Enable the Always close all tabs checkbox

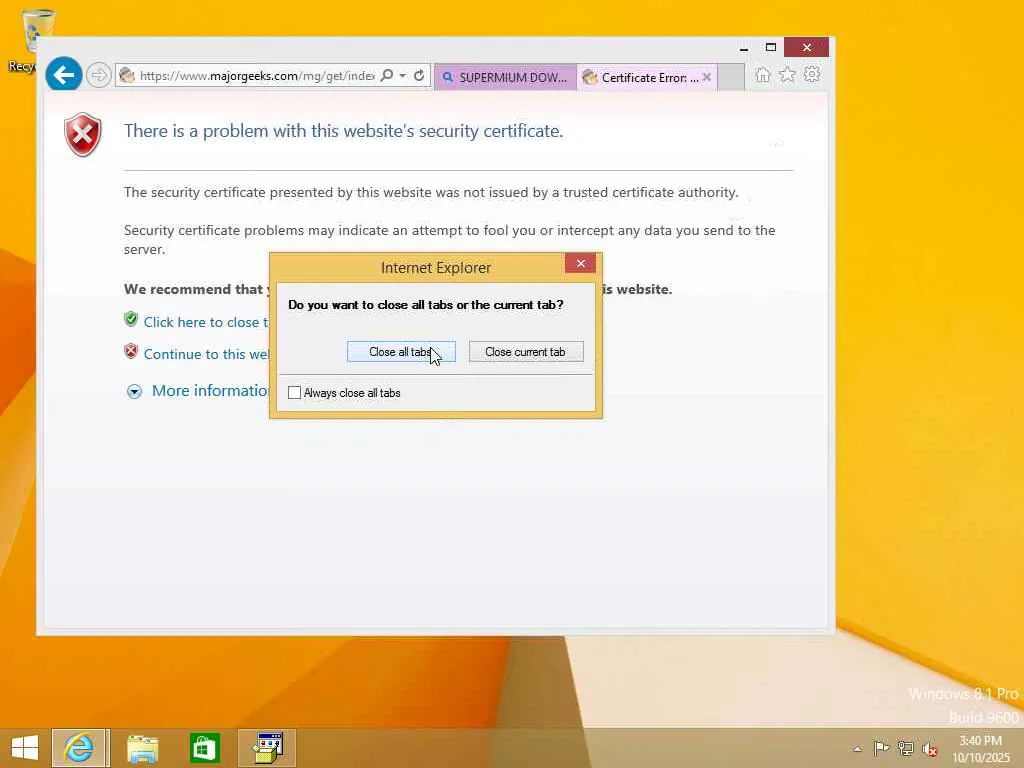coord(295,392)
